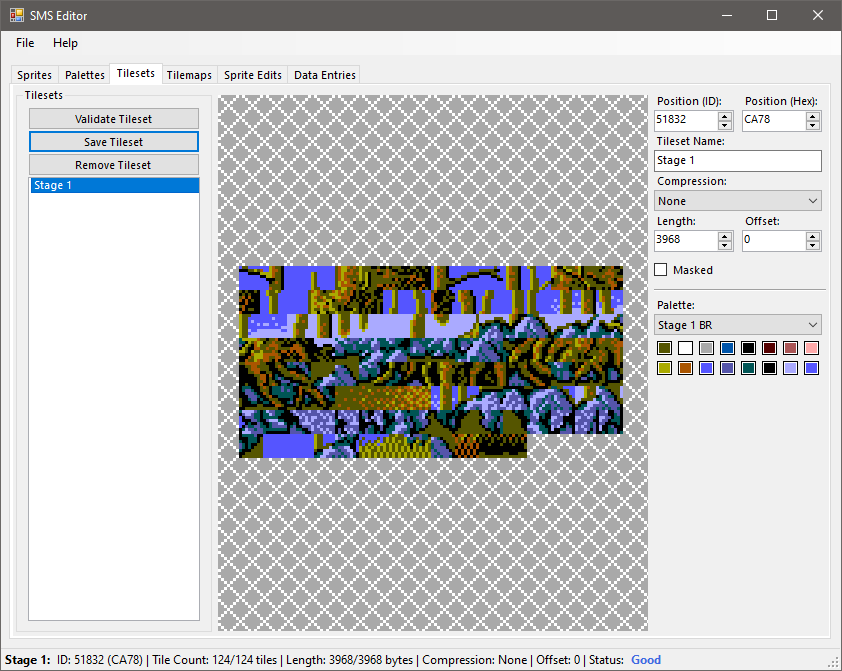
Task: Choose the yellow palette swatch
Action: [664, 368]
